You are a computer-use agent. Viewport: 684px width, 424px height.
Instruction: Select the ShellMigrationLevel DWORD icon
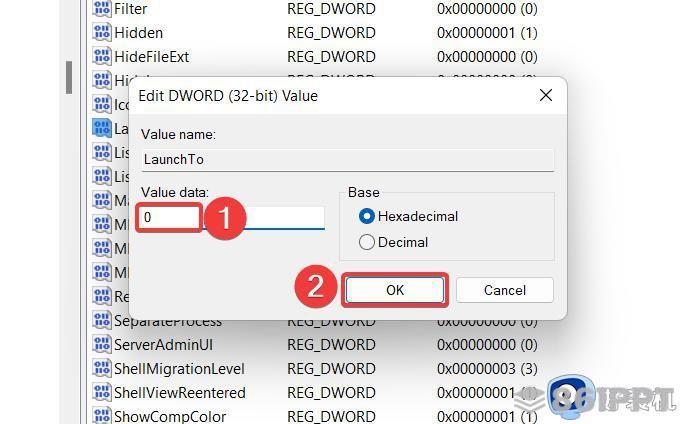(x=102, y=368)
